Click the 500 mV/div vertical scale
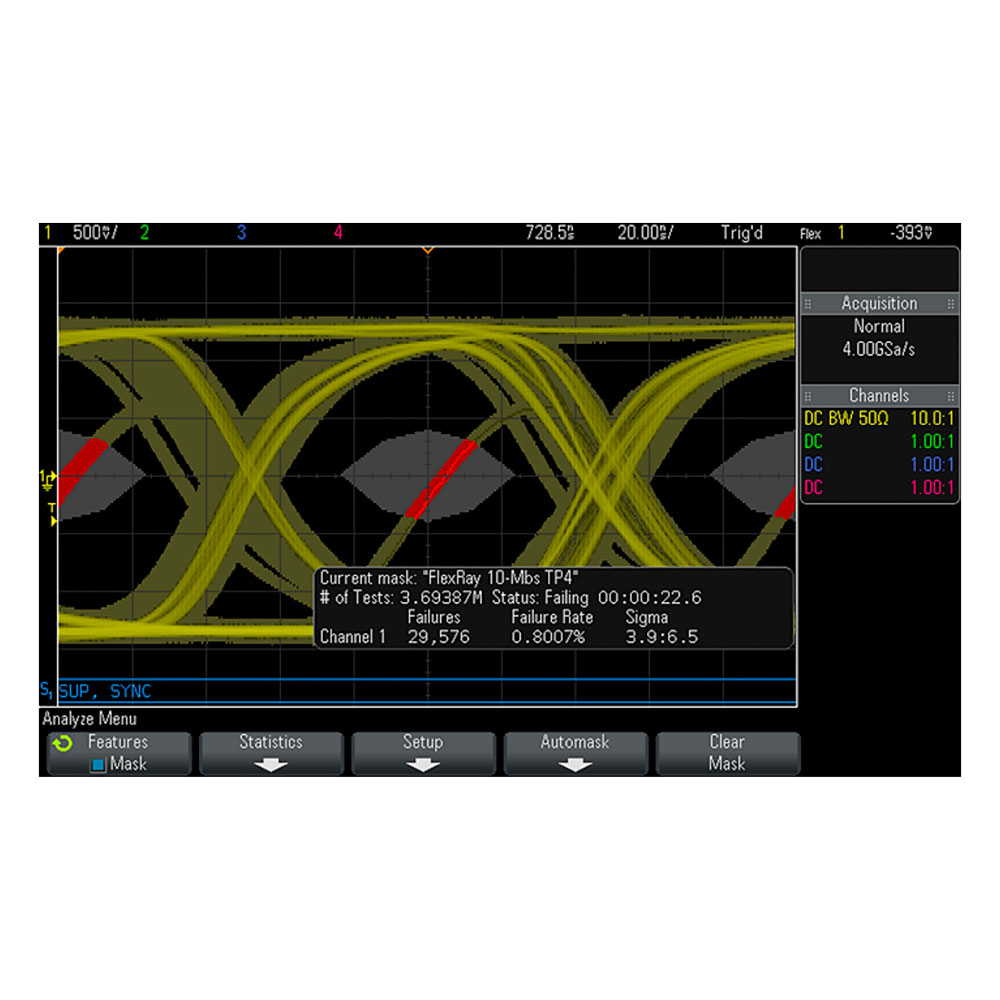Screen dimensions: 1000x1000 [95, 232]
